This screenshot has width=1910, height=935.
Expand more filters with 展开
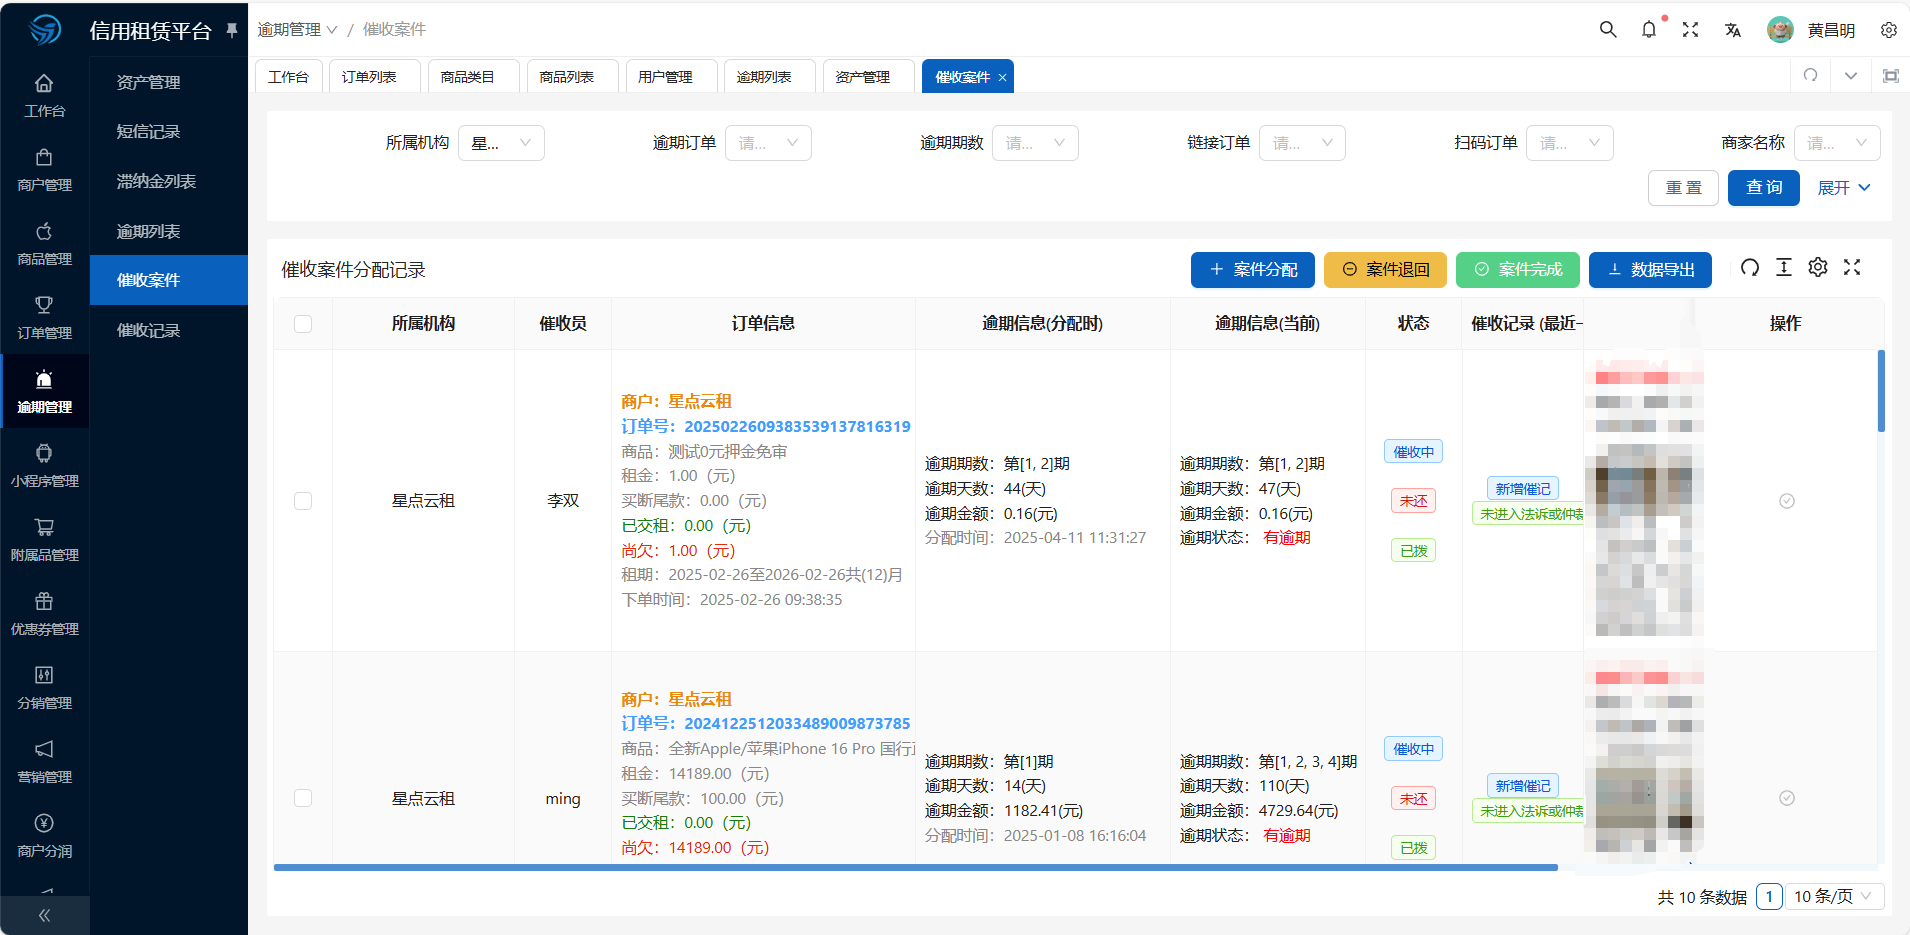1844,188
